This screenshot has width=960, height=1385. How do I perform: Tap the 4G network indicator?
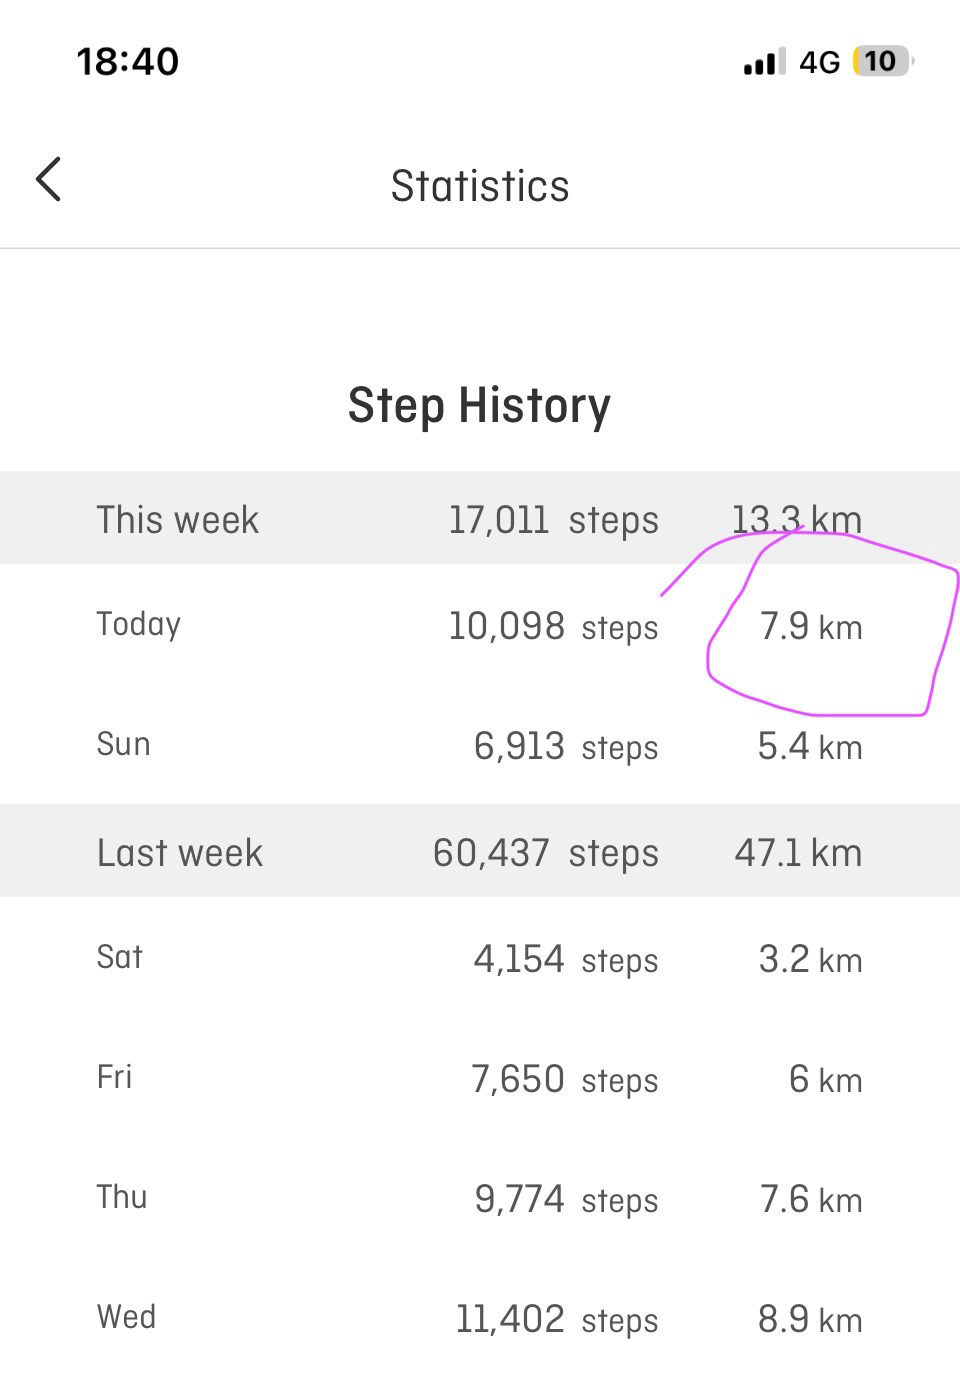pyautogui.click(x=819, y=62)
